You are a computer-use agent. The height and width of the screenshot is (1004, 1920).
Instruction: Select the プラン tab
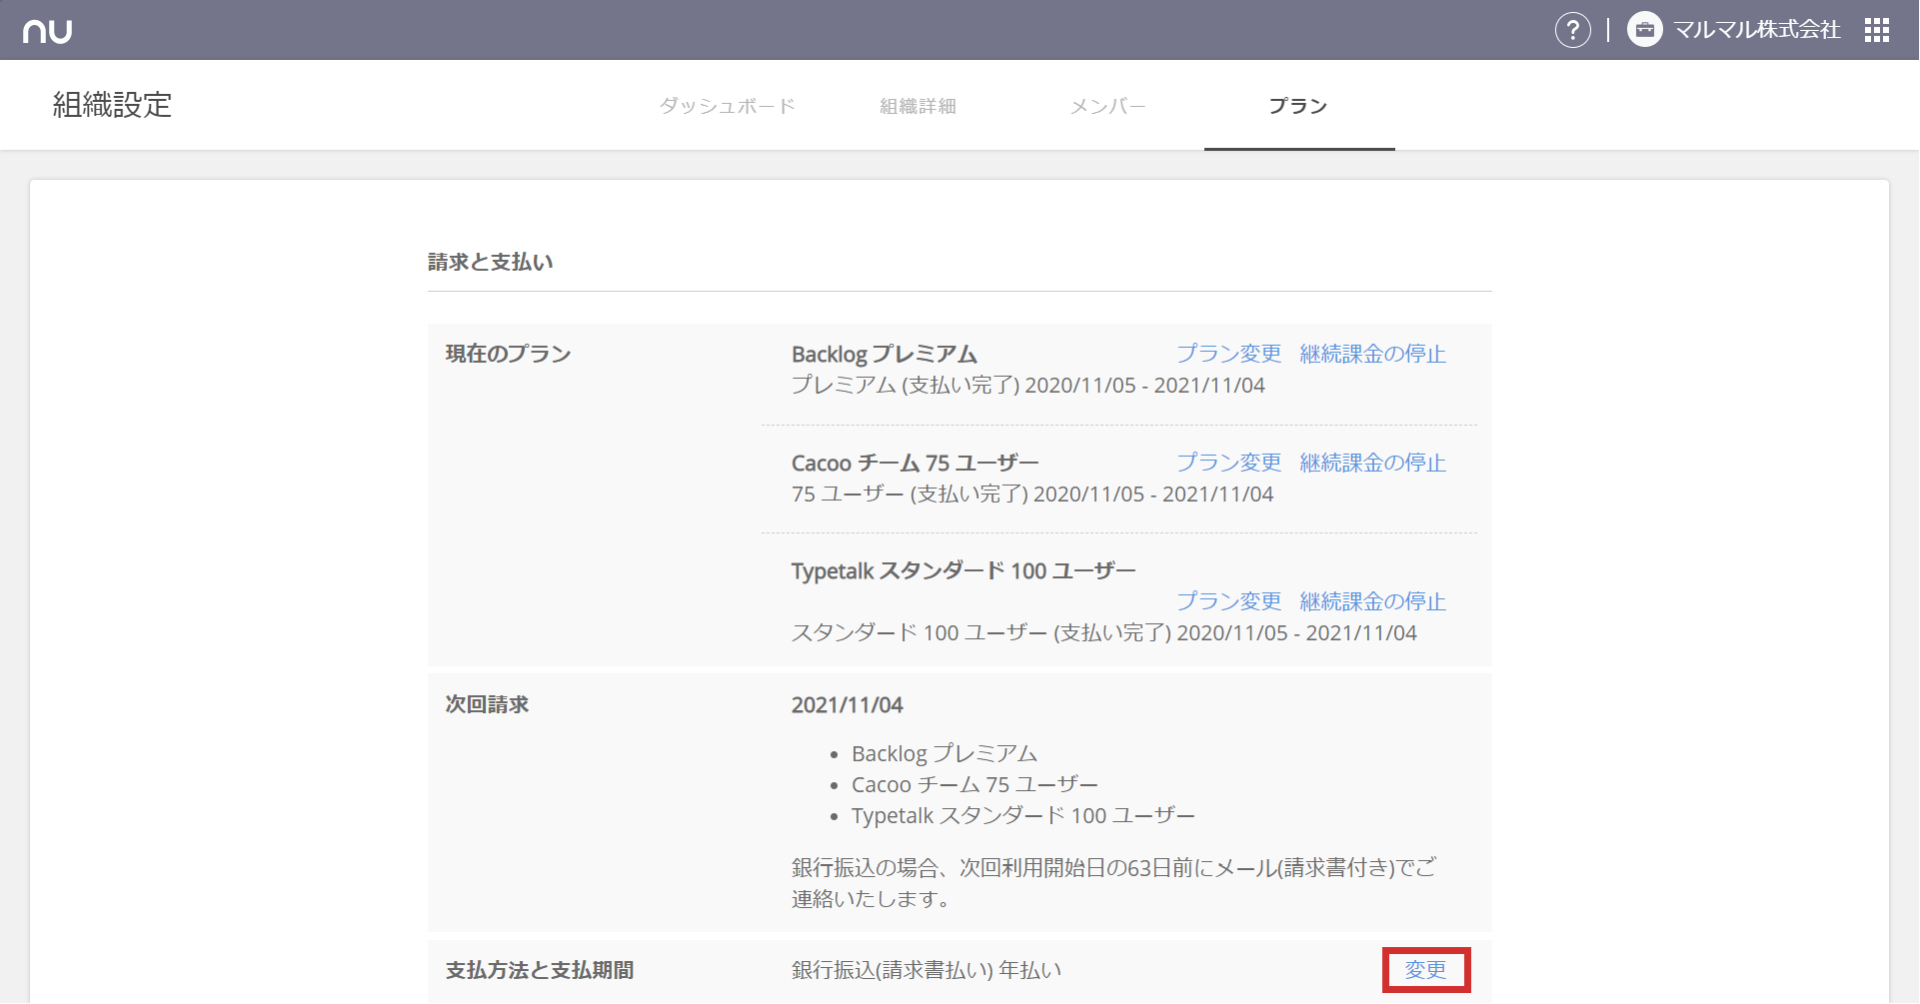[1299, 106]
